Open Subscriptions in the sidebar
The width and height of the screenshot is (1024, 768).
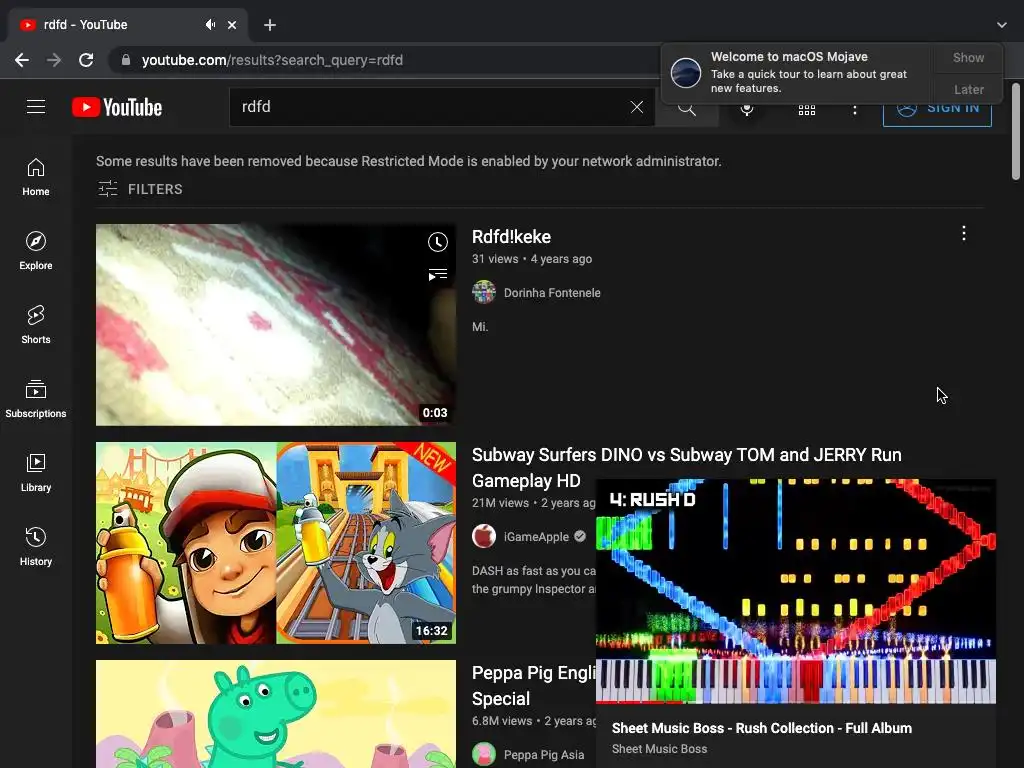coord(36,398)
